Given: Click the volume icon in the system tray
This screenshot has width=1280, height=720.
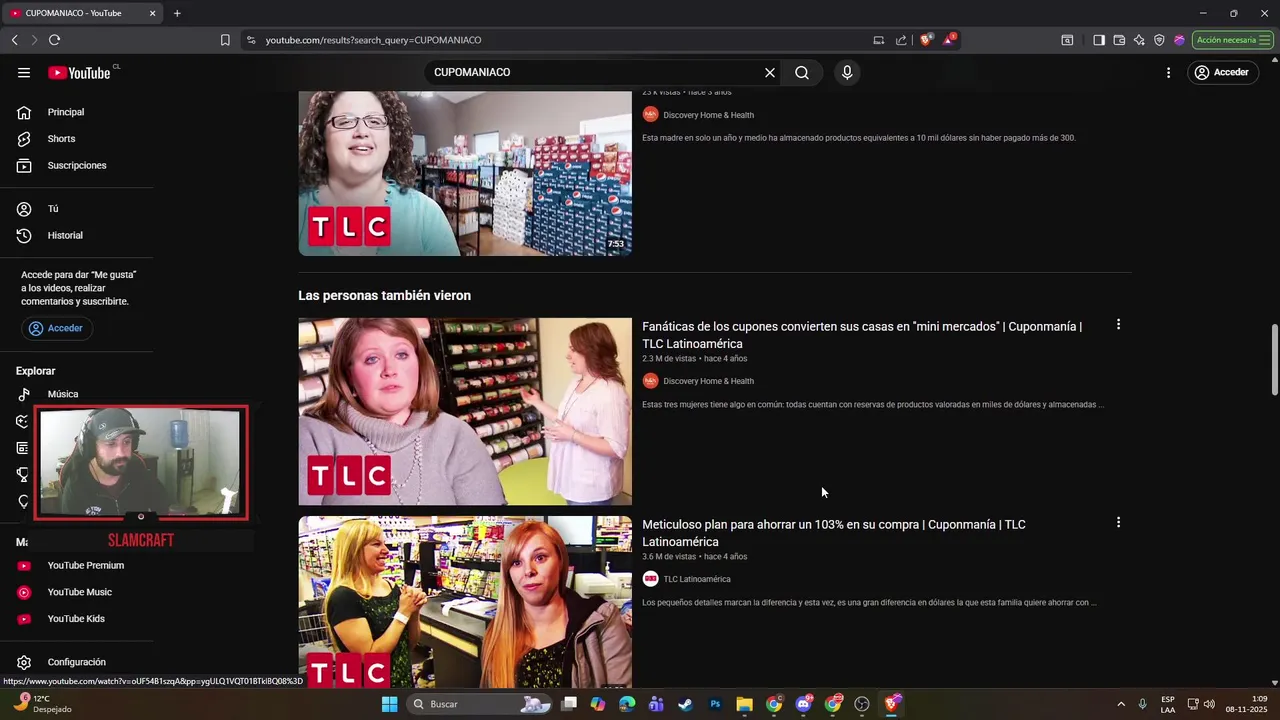Looking at the screenshot, I should click(1209, 704).
